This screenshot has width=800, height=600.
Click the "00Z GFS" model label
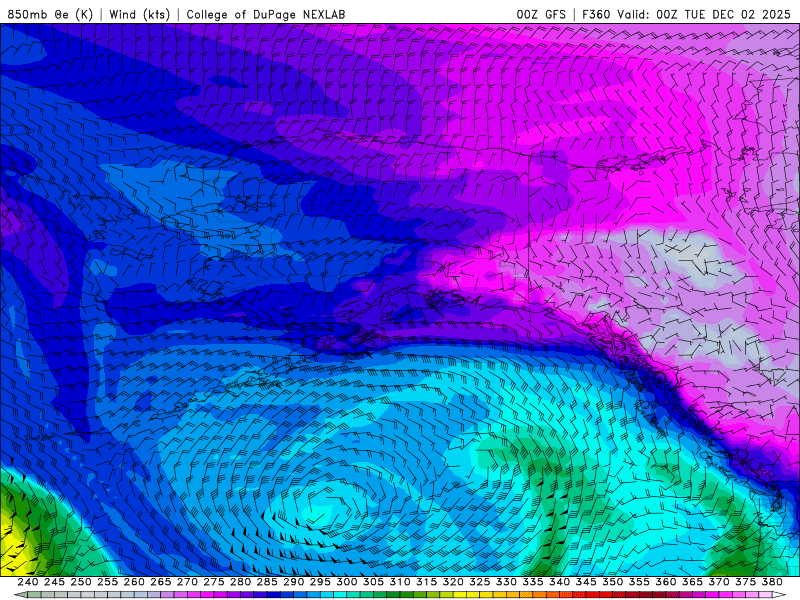(541, 14)
